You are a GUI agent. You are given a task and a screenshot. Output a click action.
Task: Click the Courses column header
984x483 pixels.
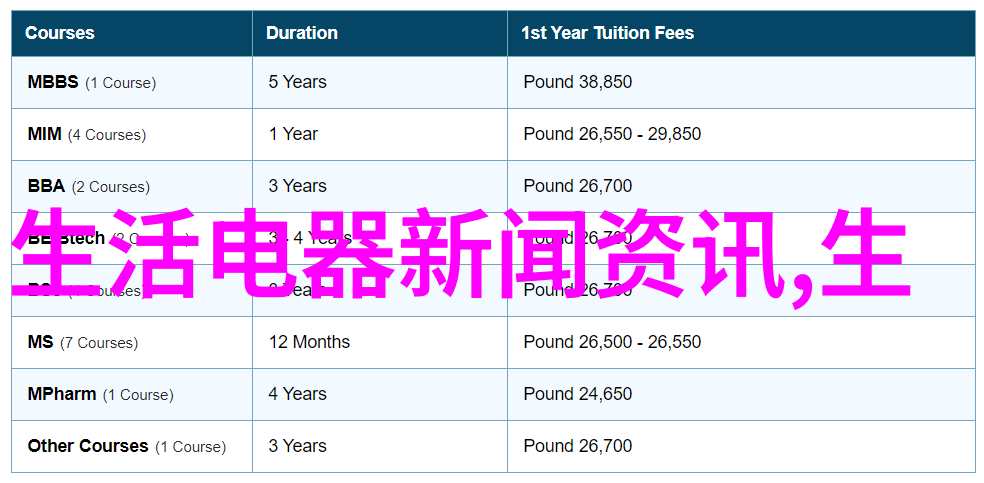point(60,33)
